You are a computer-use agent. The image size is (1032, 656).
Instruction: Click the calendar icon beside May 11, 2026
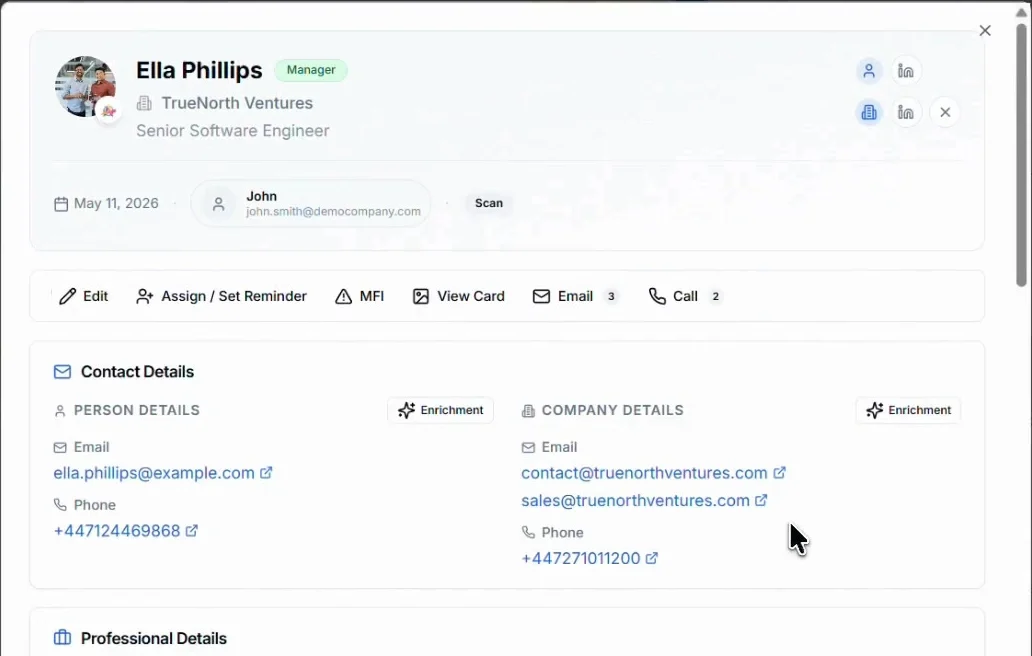click(x=61, y=204)
